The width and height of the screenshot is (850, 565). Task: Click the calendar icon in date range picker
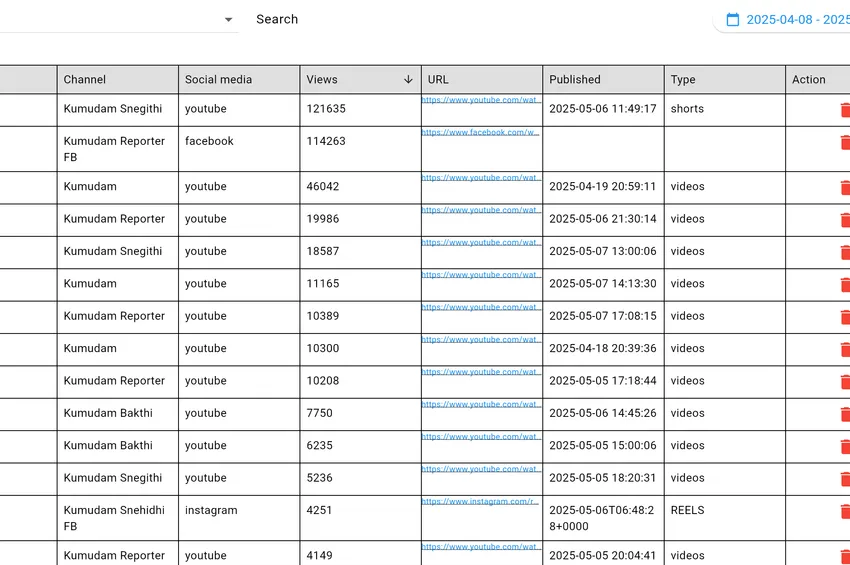732,20
